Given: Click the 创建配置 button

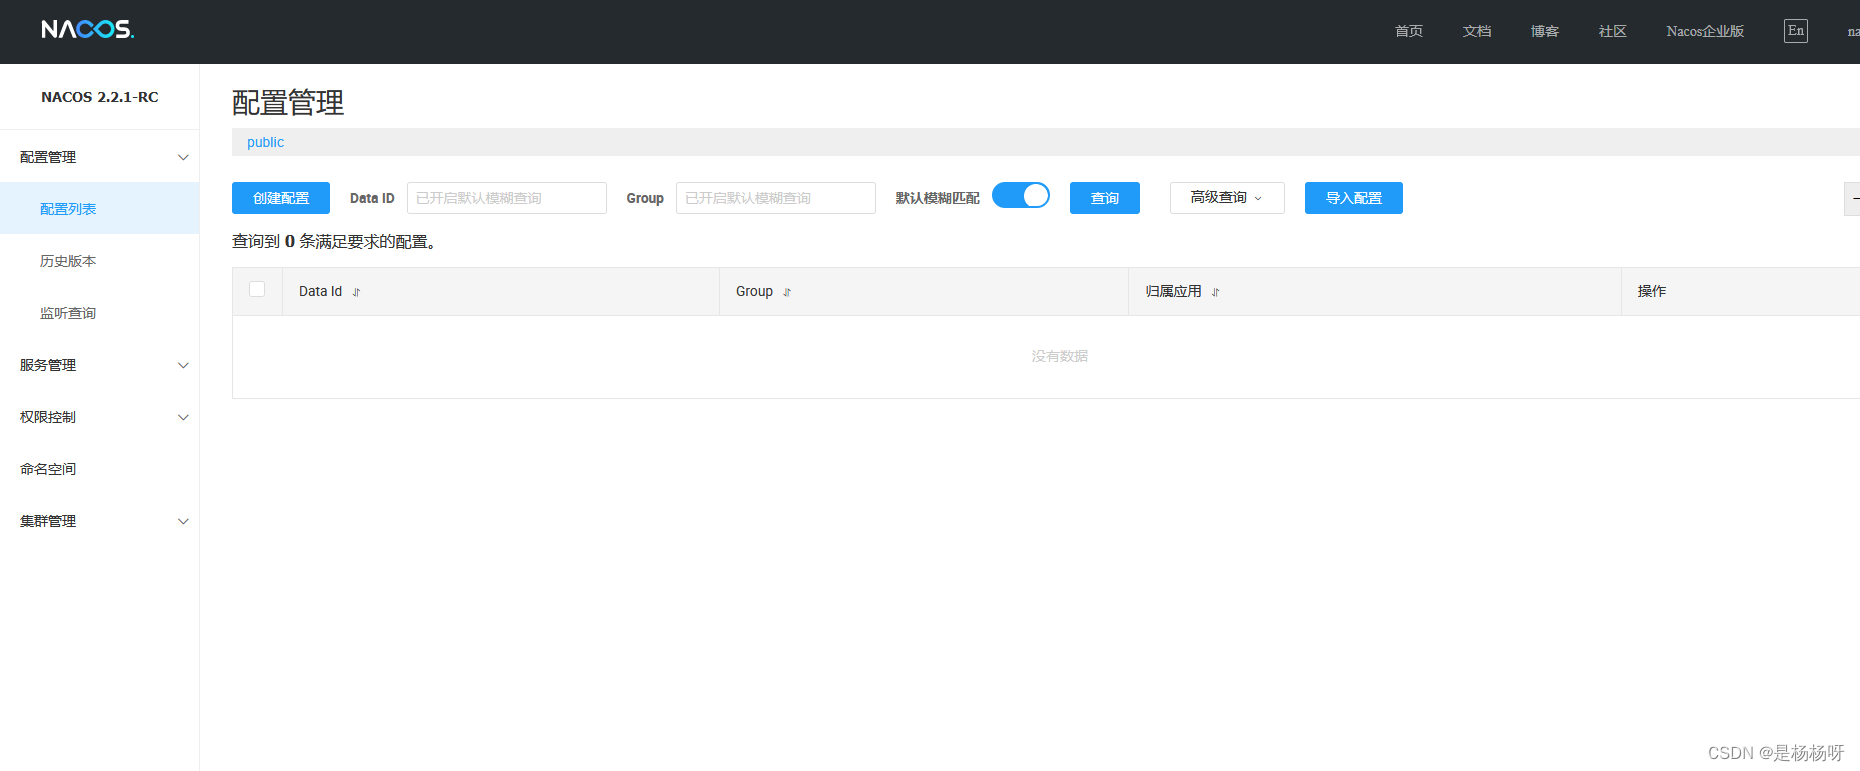Looking at the screenshot, I should (x=281, y=198).
